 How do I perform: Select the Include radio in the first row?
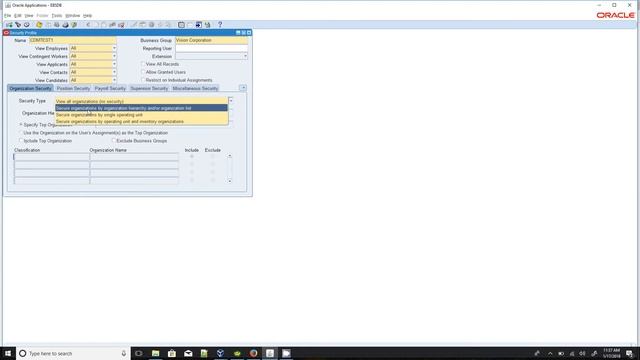click(x=192, y=157)
